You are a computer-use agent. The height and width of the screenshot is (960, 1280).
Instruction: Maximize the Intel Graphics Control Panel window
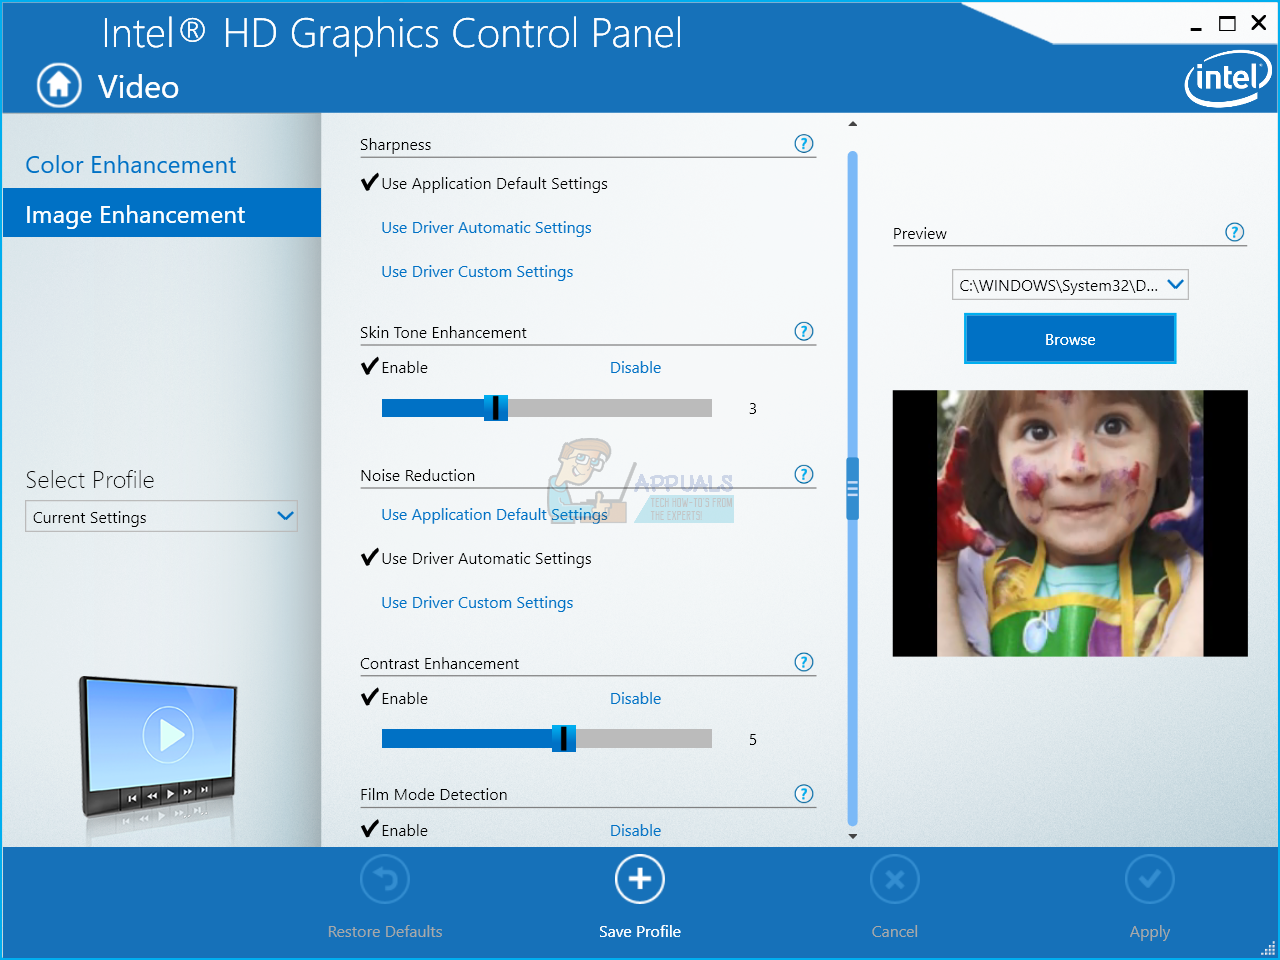(1227, 24)
